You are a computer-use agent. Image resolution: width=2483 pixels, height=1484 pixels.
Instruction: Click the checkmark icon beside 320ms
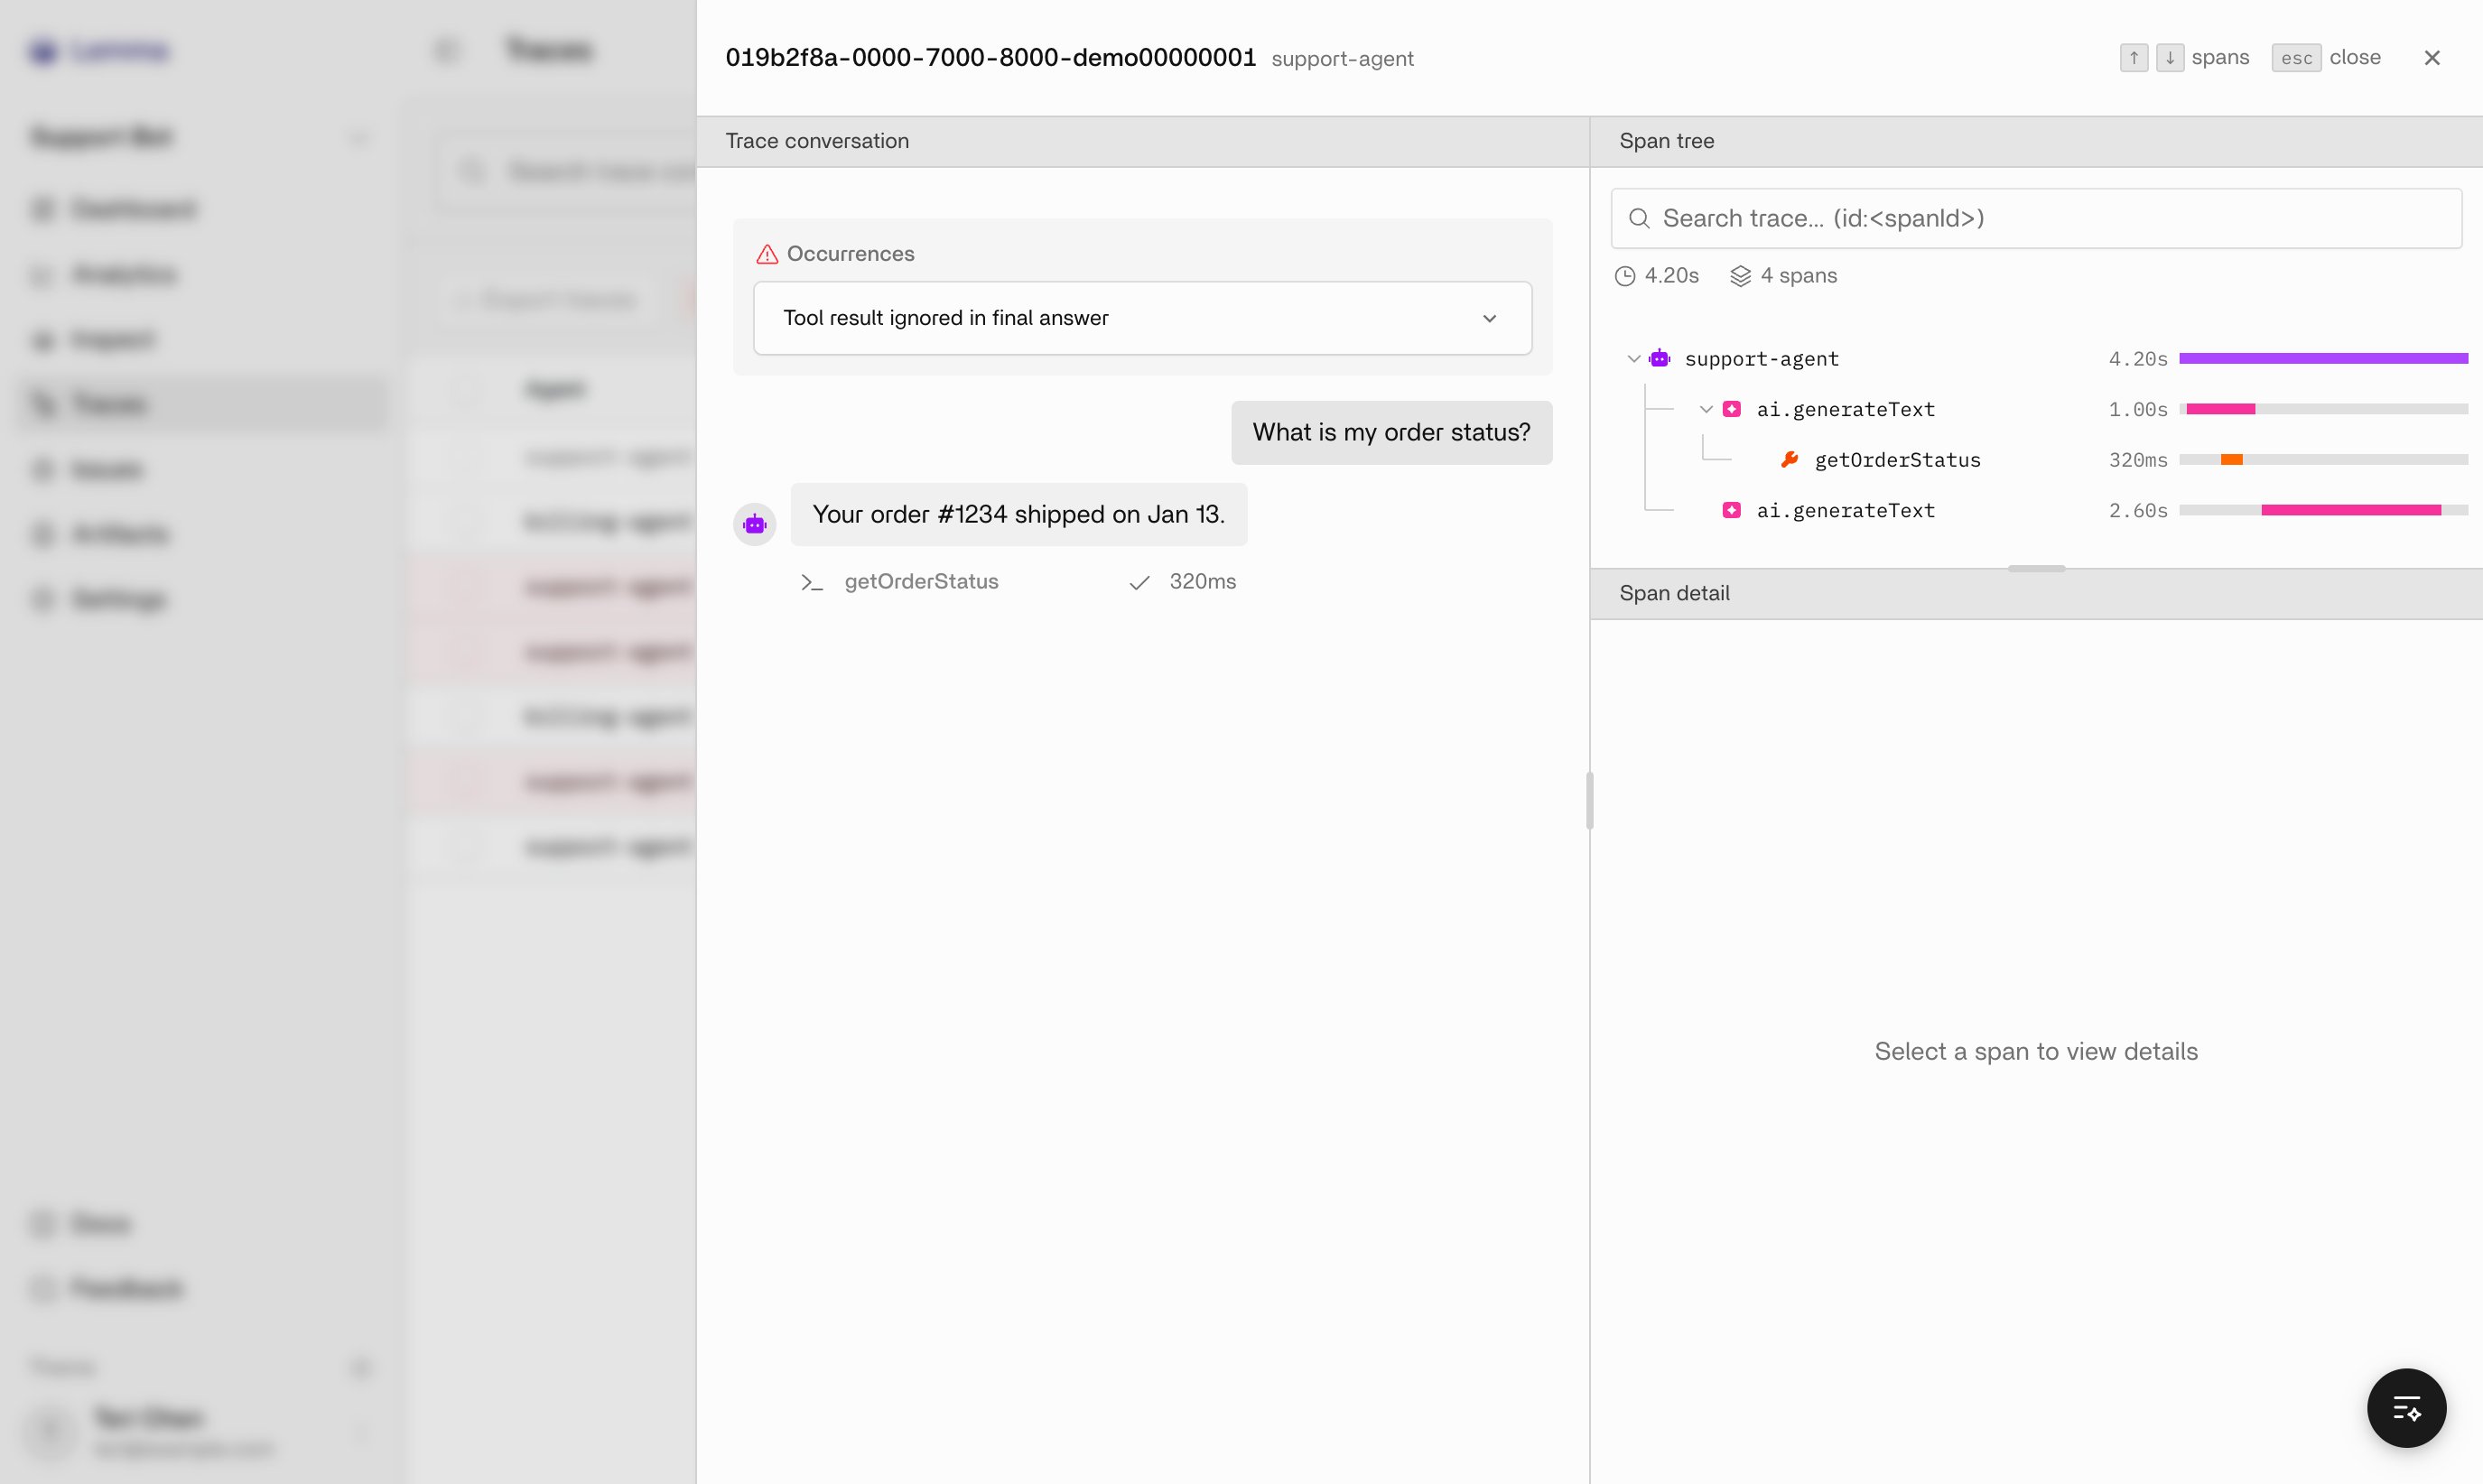click(1139, 583)
